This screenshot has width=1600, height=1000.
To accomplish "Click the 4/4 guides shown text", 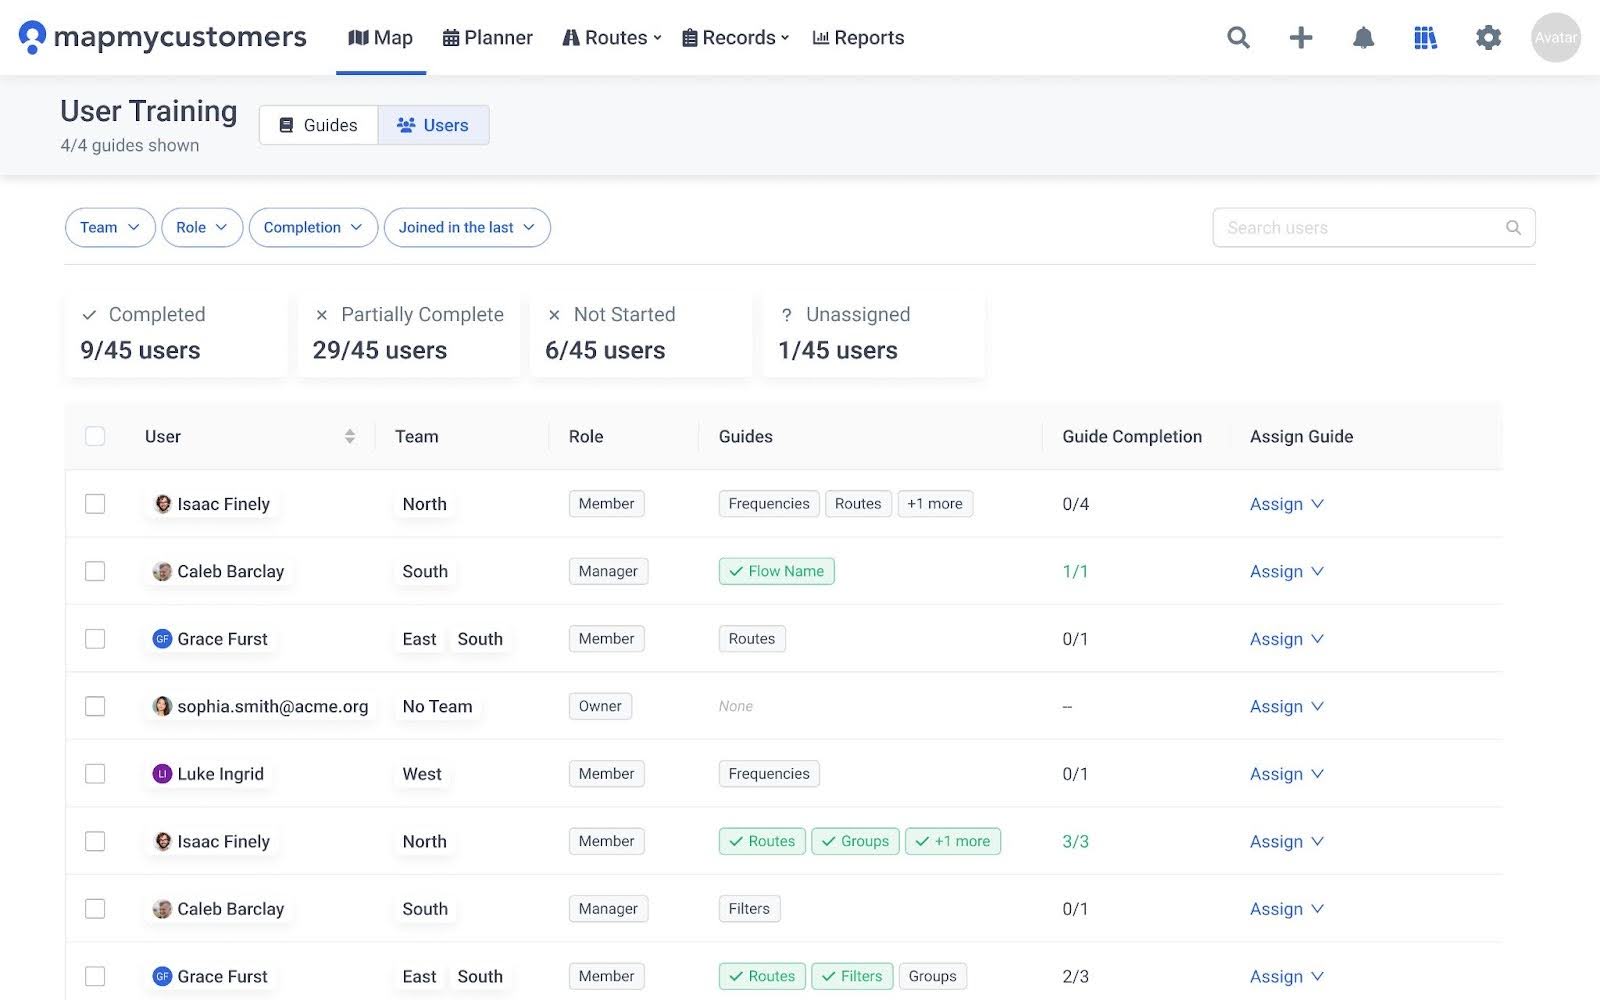I will click(130, 145).
